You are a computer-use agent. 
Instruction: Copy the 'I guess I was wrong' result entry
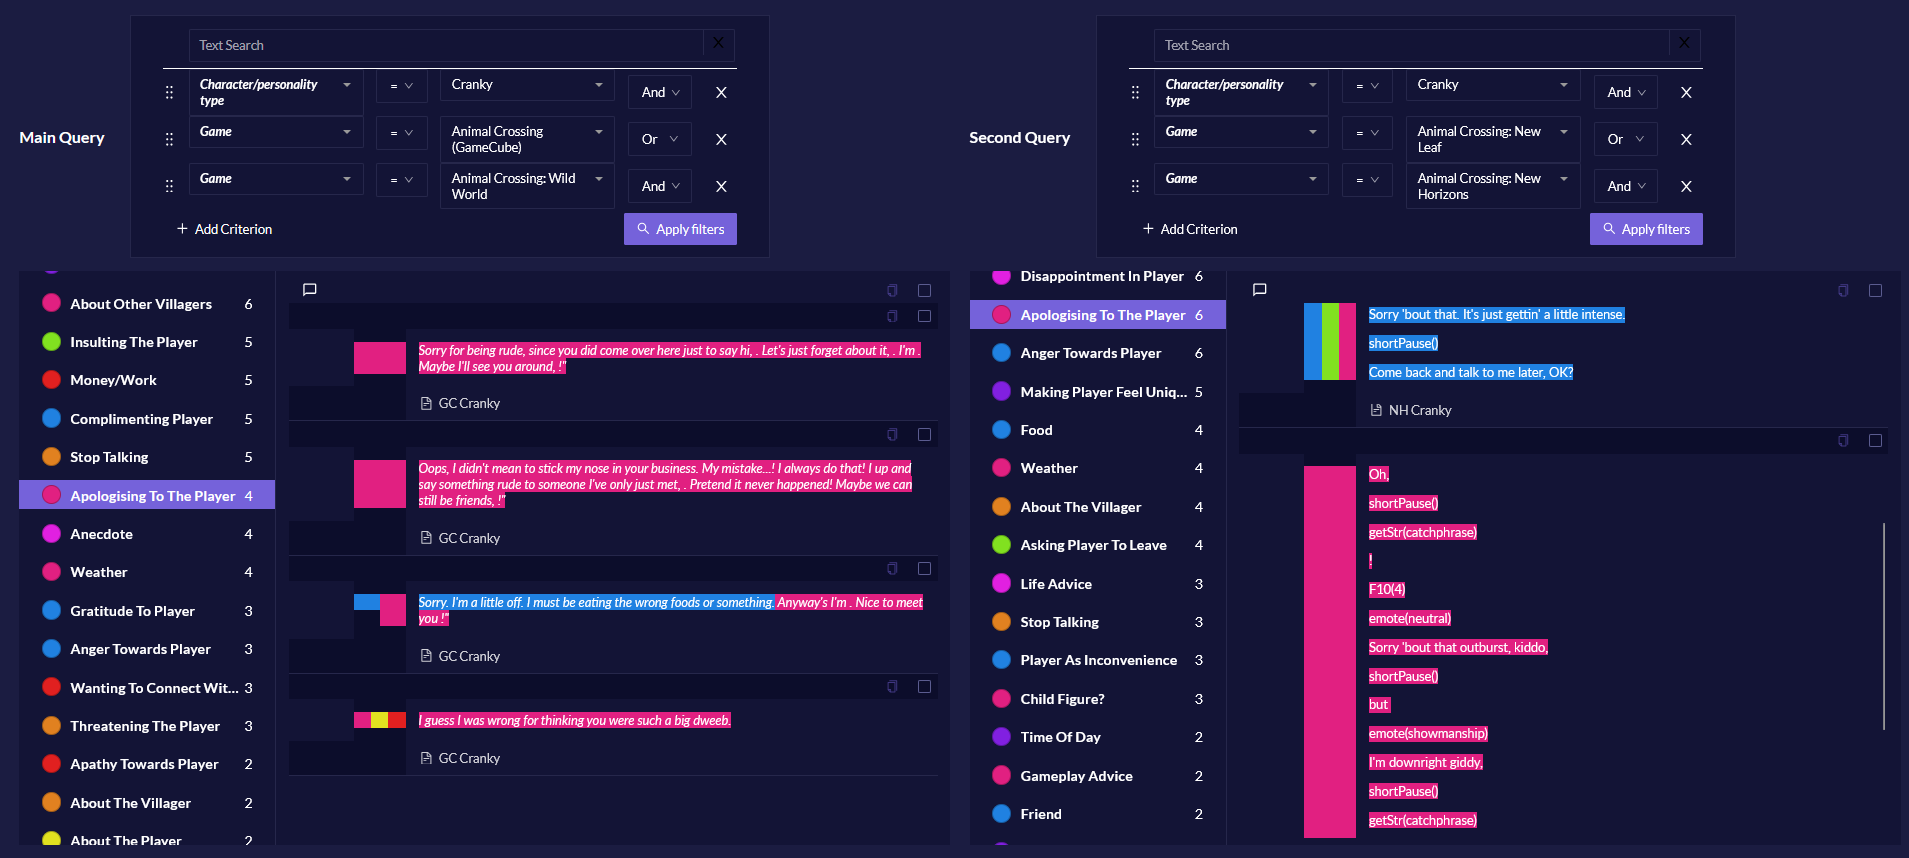(x=892, y=686)
